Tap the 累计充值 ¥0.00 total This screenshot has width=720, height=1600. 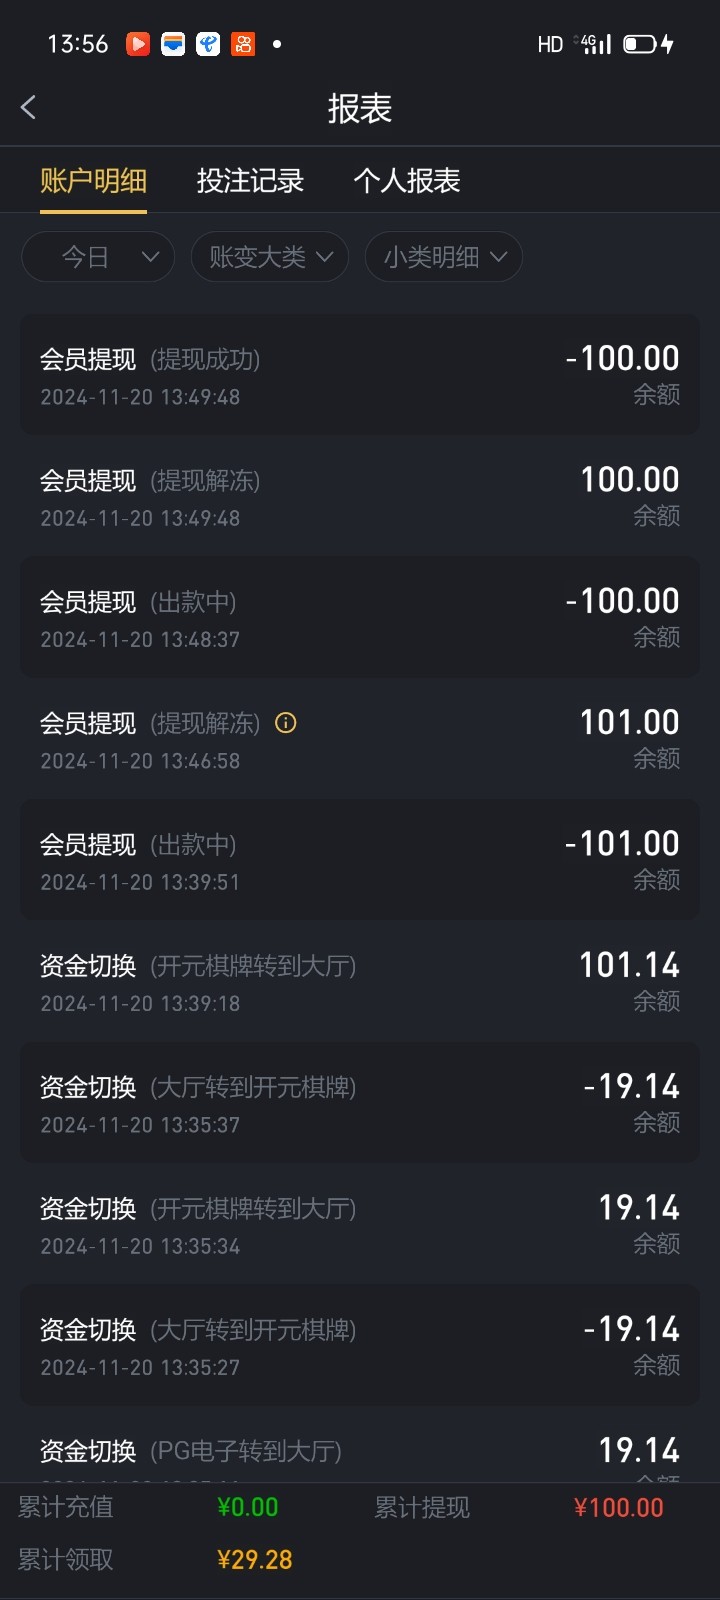[247, 1508]
